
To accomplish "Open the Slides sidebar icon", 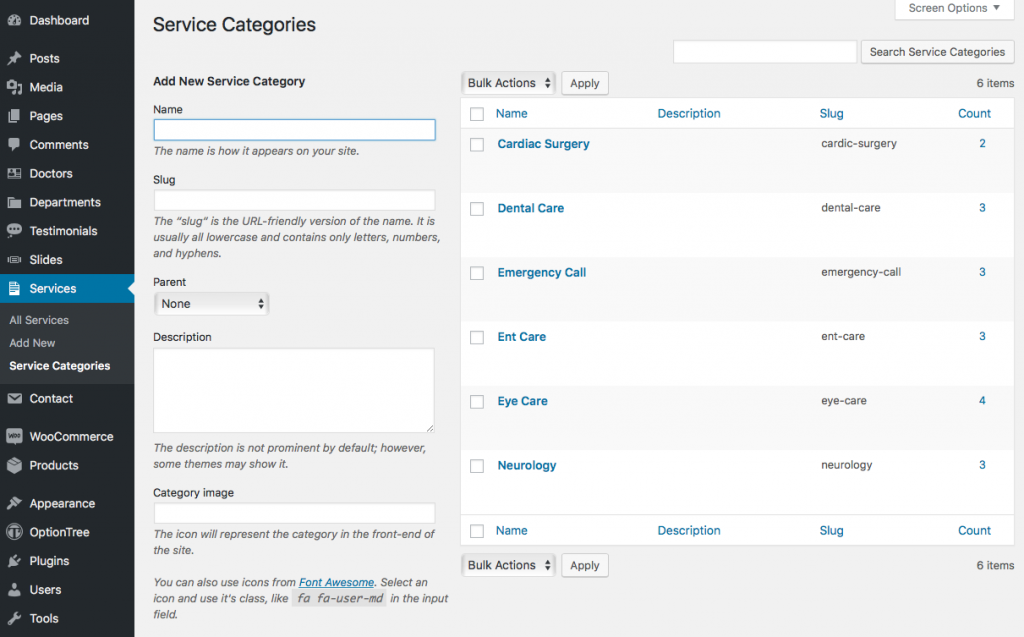I will 14,260.
